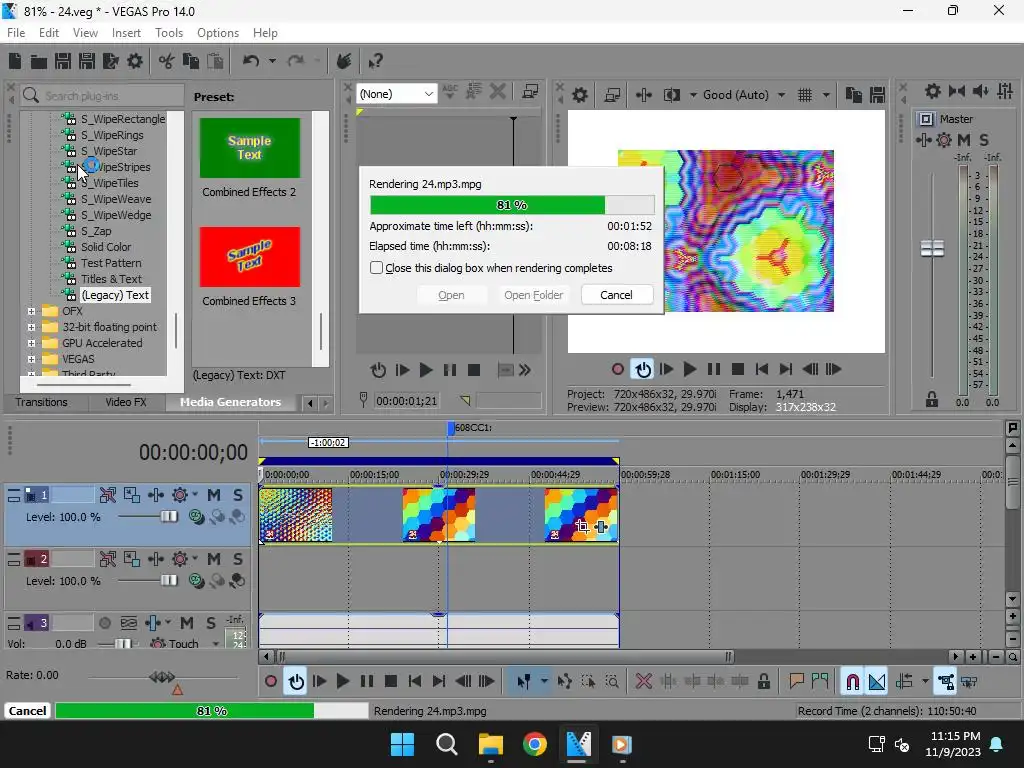
Task: Open the (None) trimmer dropdown
Action: pyautogui.click(x=396, y=94)
